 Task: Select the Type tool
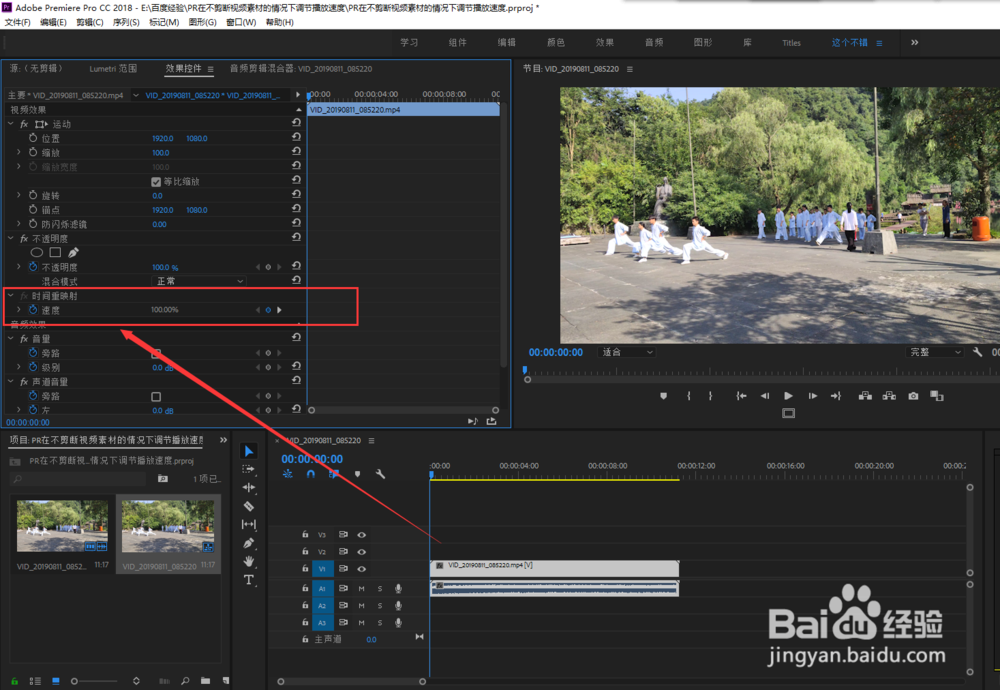[249, 580]
